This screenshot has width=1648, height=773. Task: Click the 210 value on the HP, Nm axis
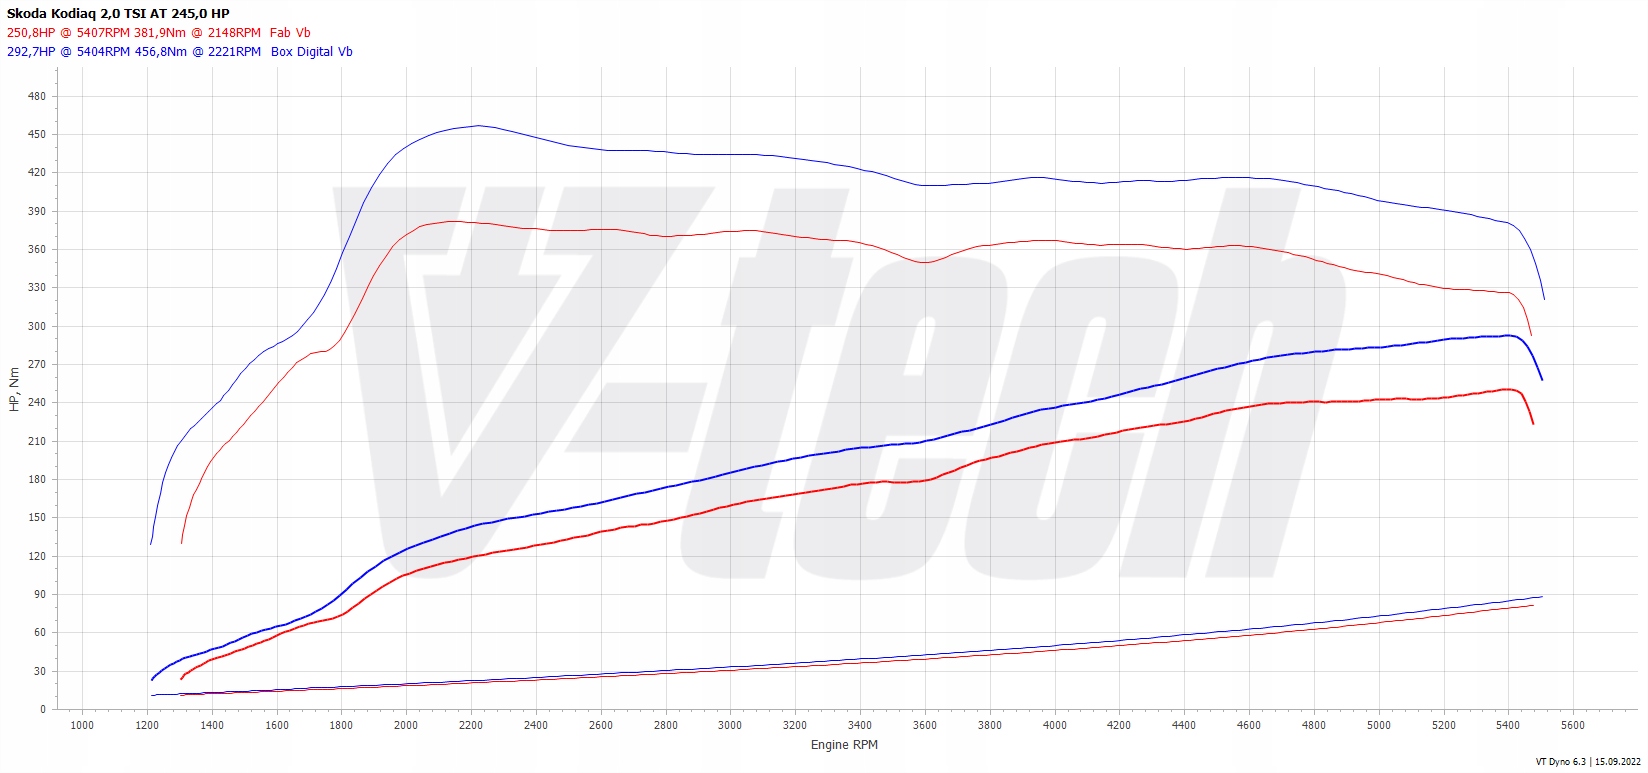click(37, 441)
